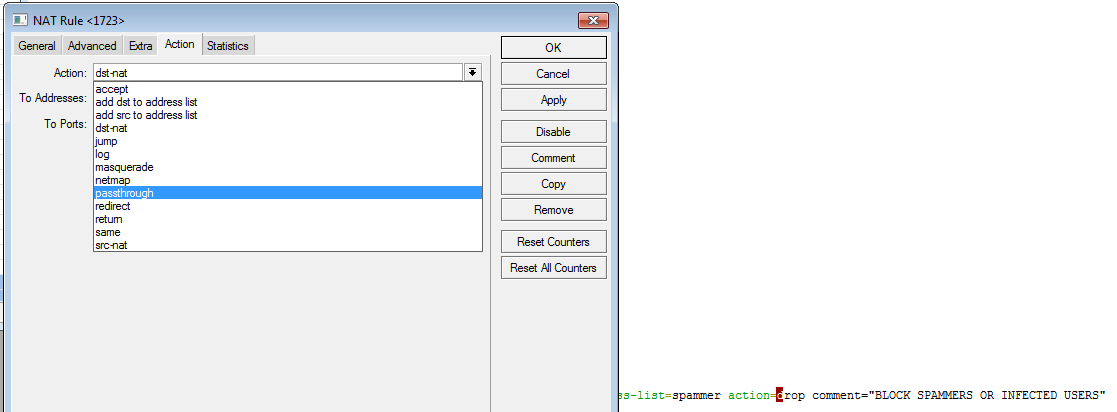Click Reset Counters button
This screenshot has height=412, width=1117.
point(554,242)
